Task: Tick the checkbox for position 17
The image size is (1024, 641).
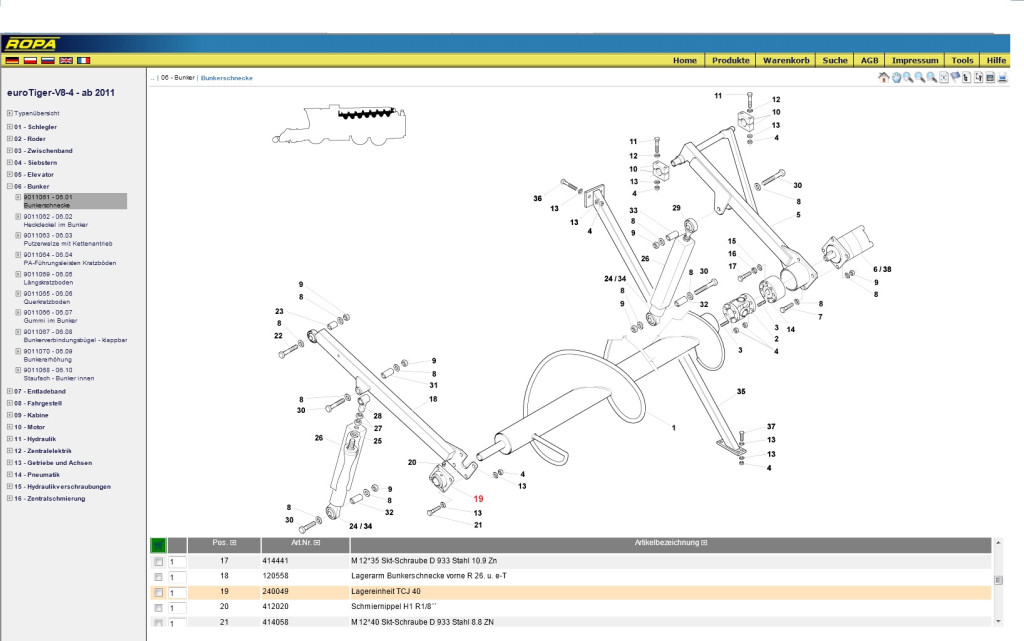Action: pos(158,561)
